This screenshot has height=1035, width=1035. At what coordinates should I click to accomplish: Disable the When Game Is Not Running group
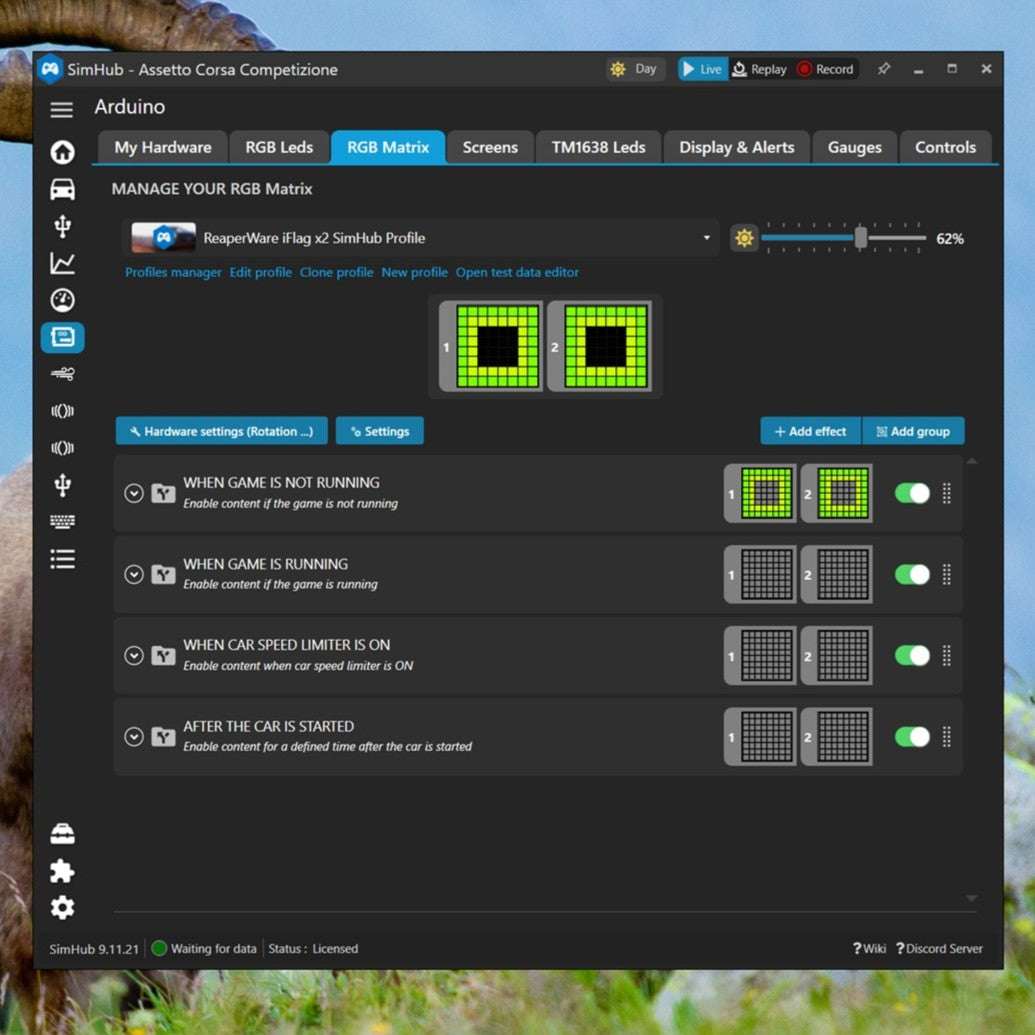point(912,493)
